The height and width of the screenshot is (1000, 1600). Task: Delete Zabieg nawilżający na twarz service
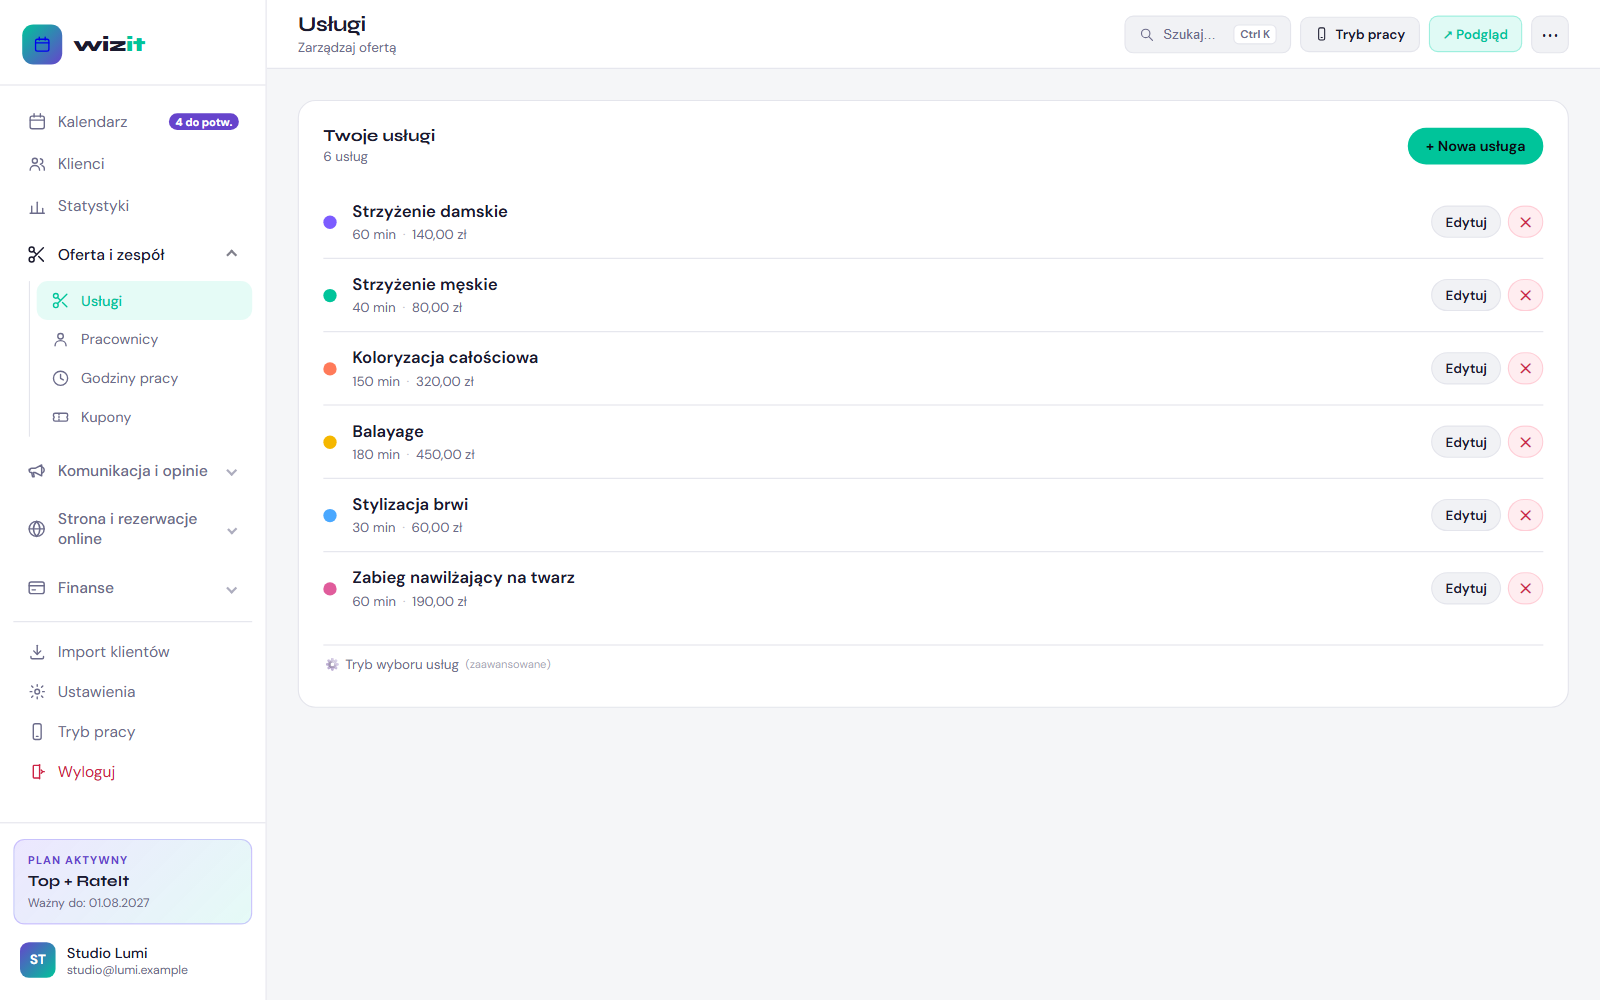(x=1526, y=588)
